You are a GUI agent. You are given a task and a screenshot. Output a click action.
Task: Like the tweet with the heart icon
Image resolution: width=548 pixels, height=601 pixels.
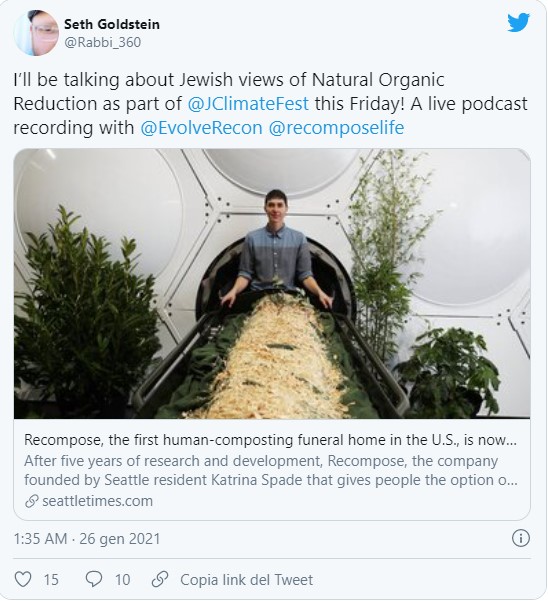[23, 579]
